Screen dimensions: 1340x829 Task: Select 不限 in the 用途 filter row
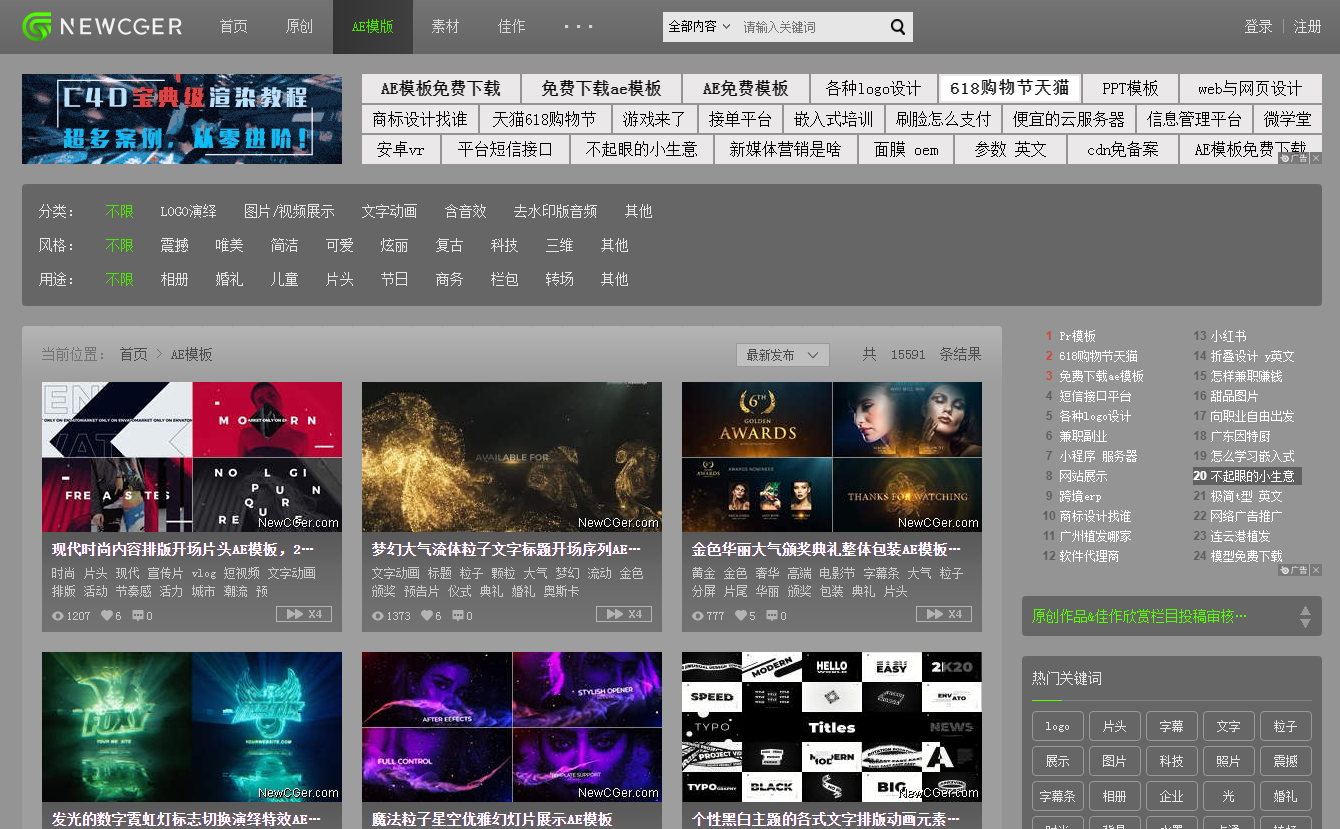(x=119, y=279)
